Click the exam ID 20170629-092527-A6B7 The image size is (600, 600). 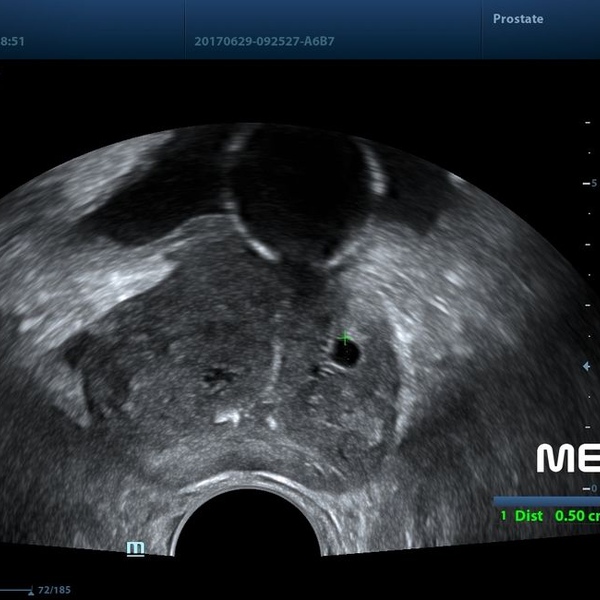264,41
